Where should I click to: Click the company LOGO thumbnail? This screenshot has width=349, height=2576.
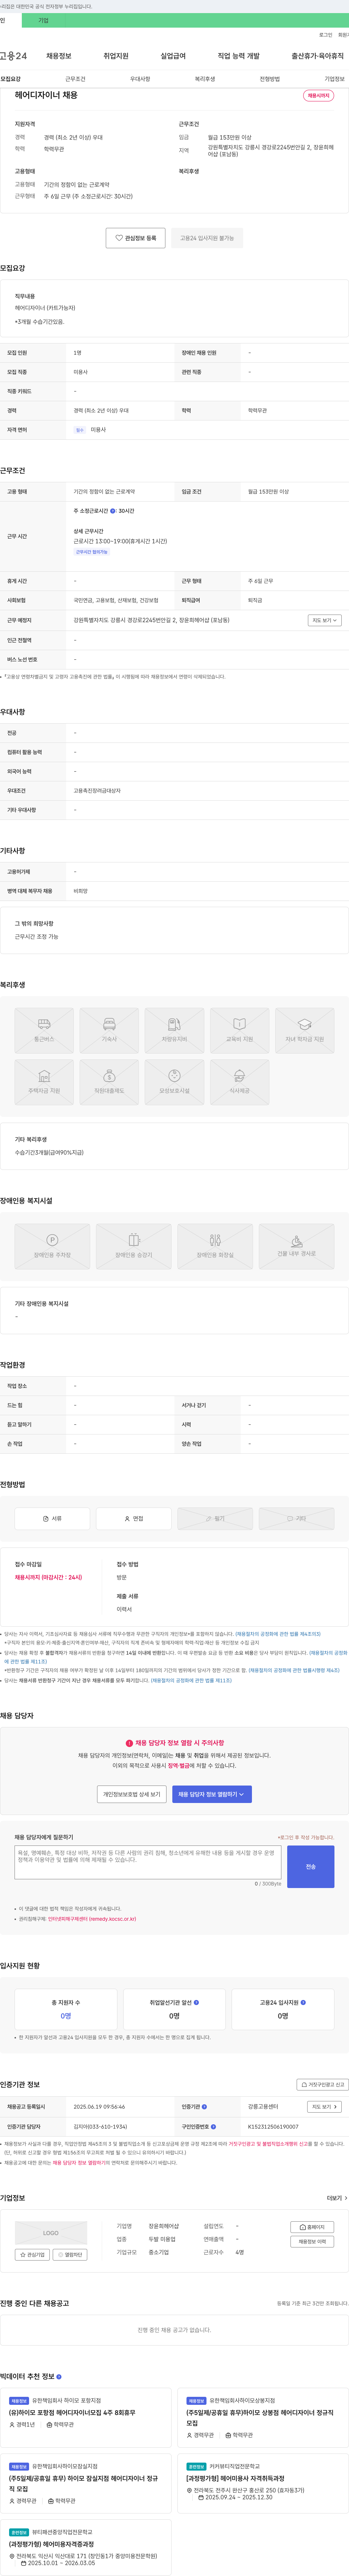pos(51,2233)
